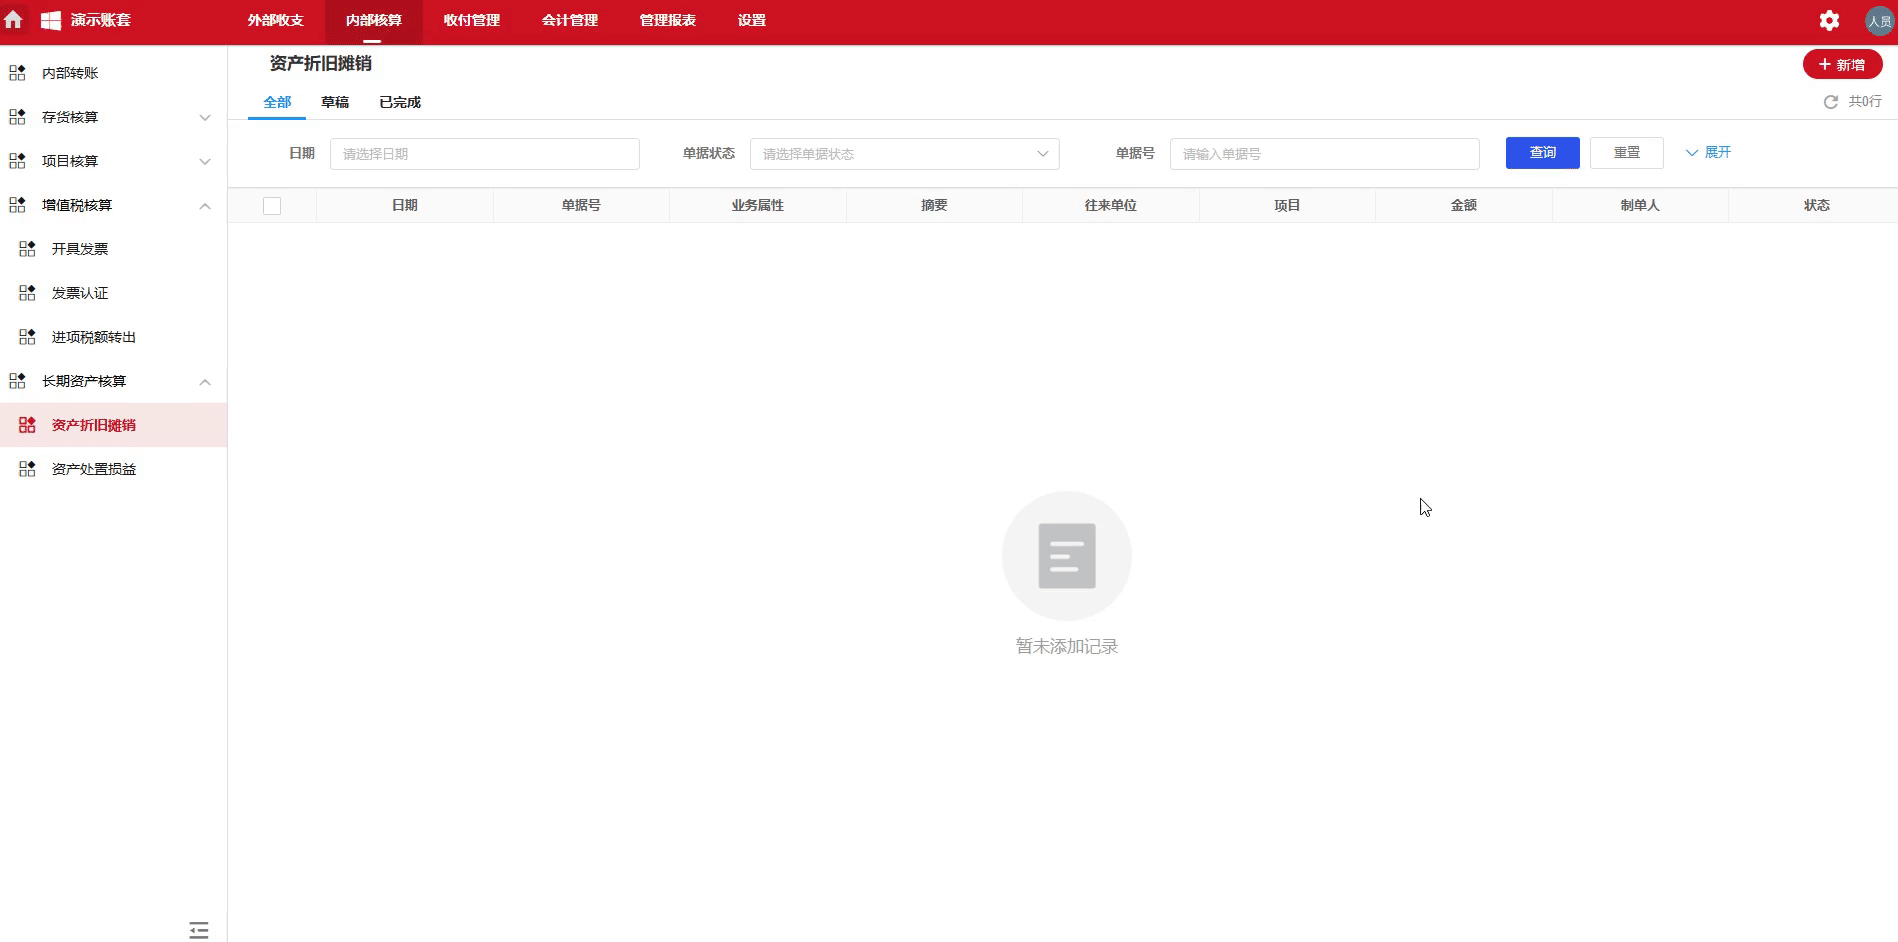1898x942 pixels.
Task: Click the home icon in the top bar
Action: 15,20
